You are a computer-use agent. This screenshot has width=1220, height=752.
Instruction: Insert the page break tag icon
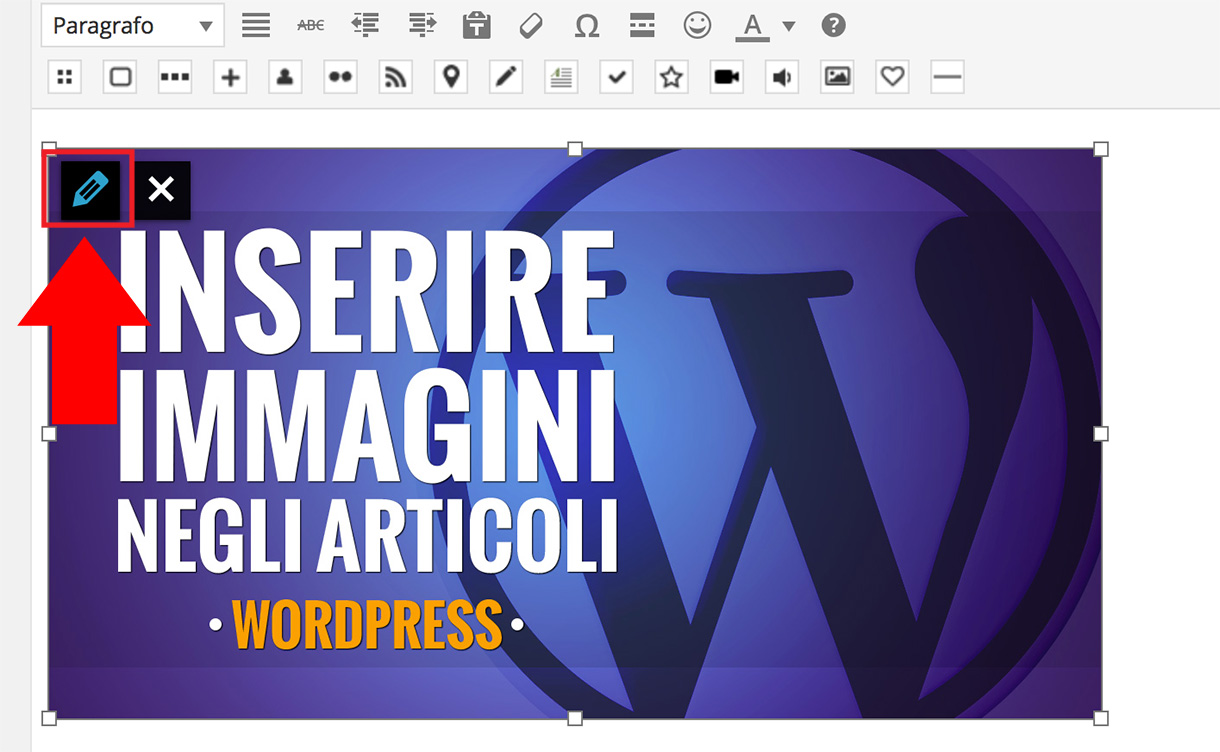click(642, 25)
